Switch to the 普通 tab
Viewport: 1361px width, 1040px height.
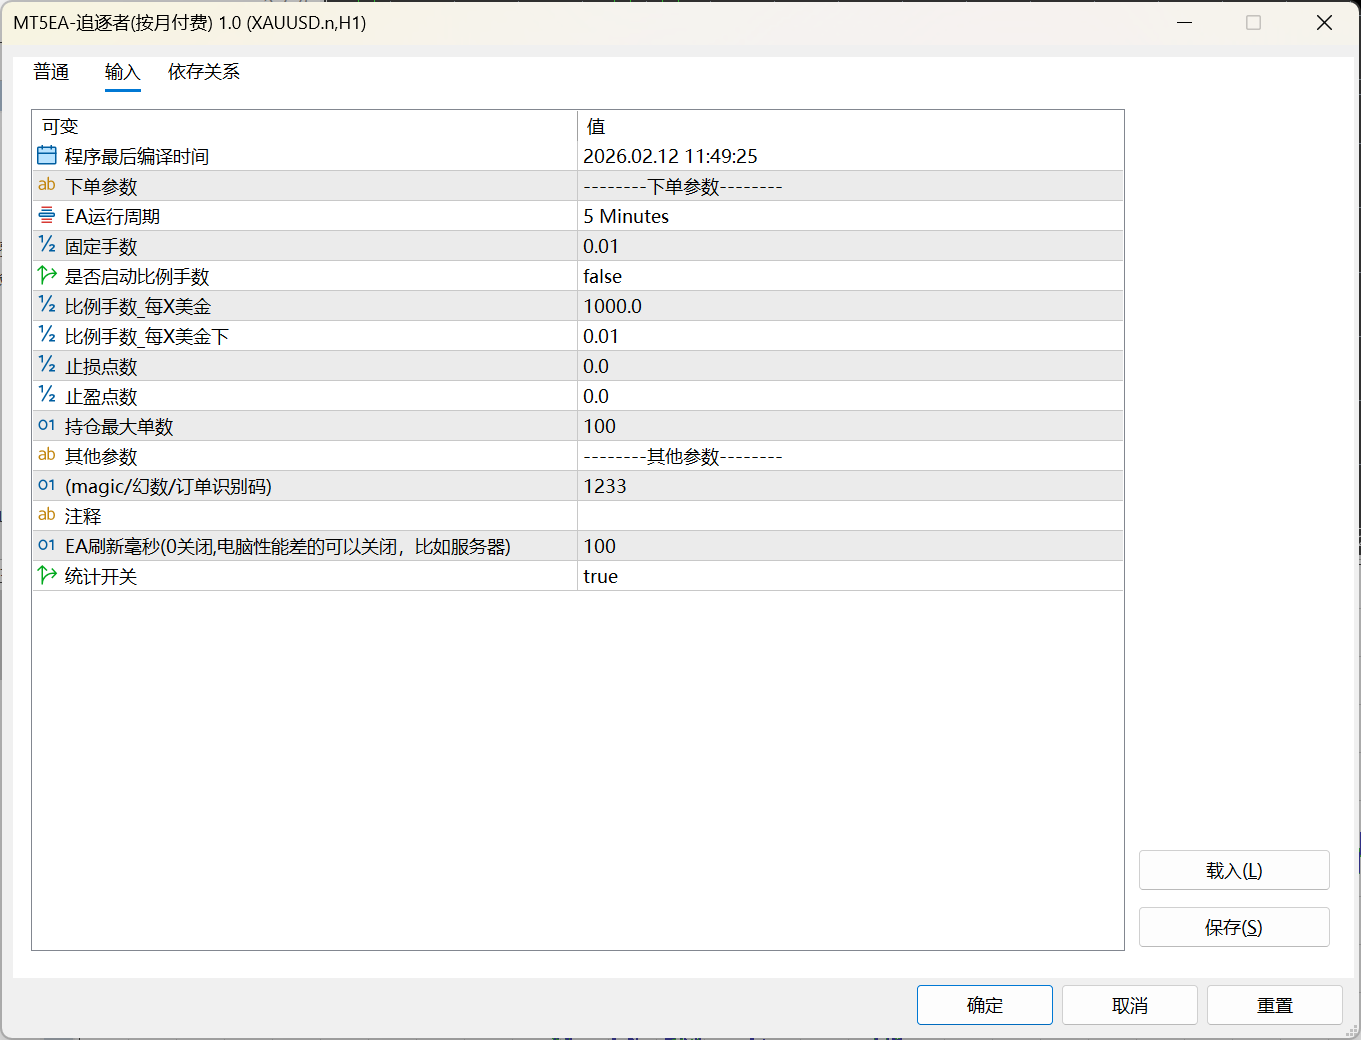pyautogui.click(x=51, y=72)
